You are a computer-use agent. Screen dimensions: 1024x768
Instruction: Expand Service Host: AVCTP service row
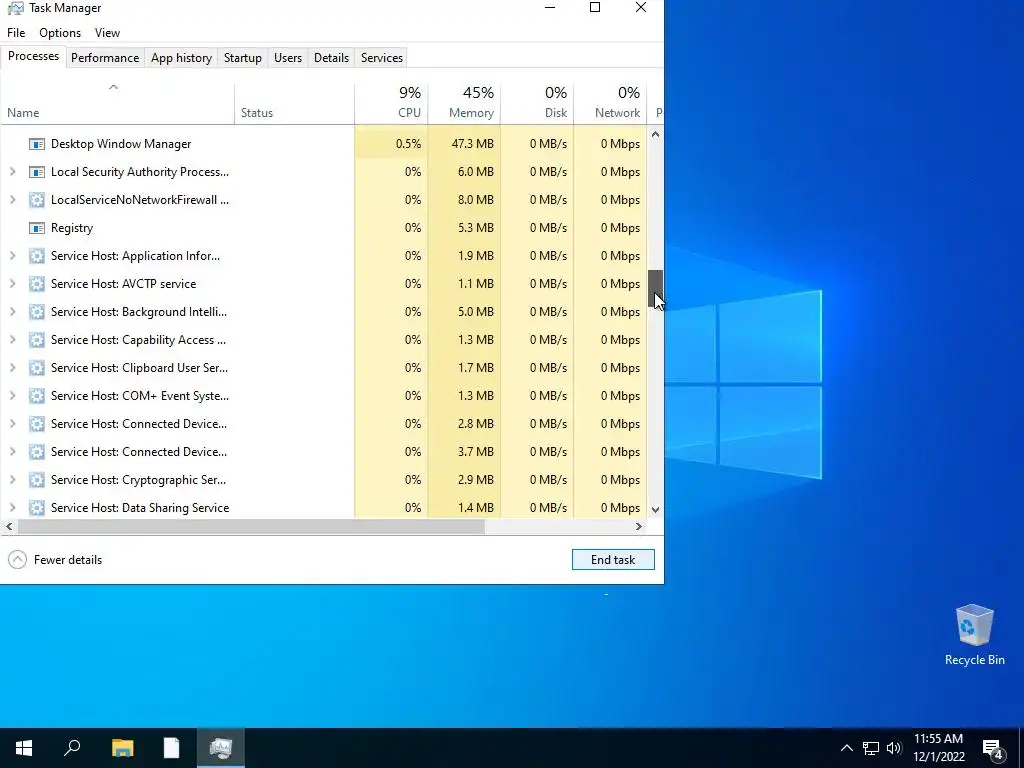pos(12,284)
